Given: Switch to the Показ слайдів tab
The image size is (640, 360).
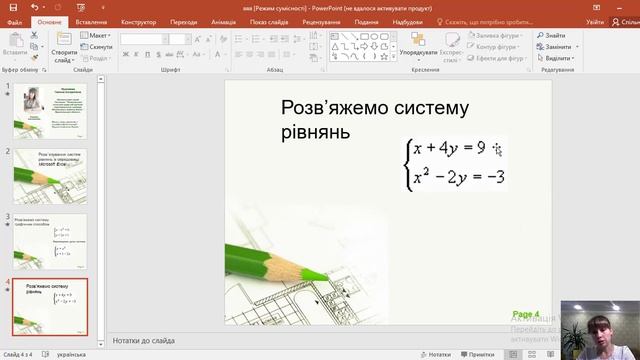Looking at the screenshot, I should coord(269,22).
